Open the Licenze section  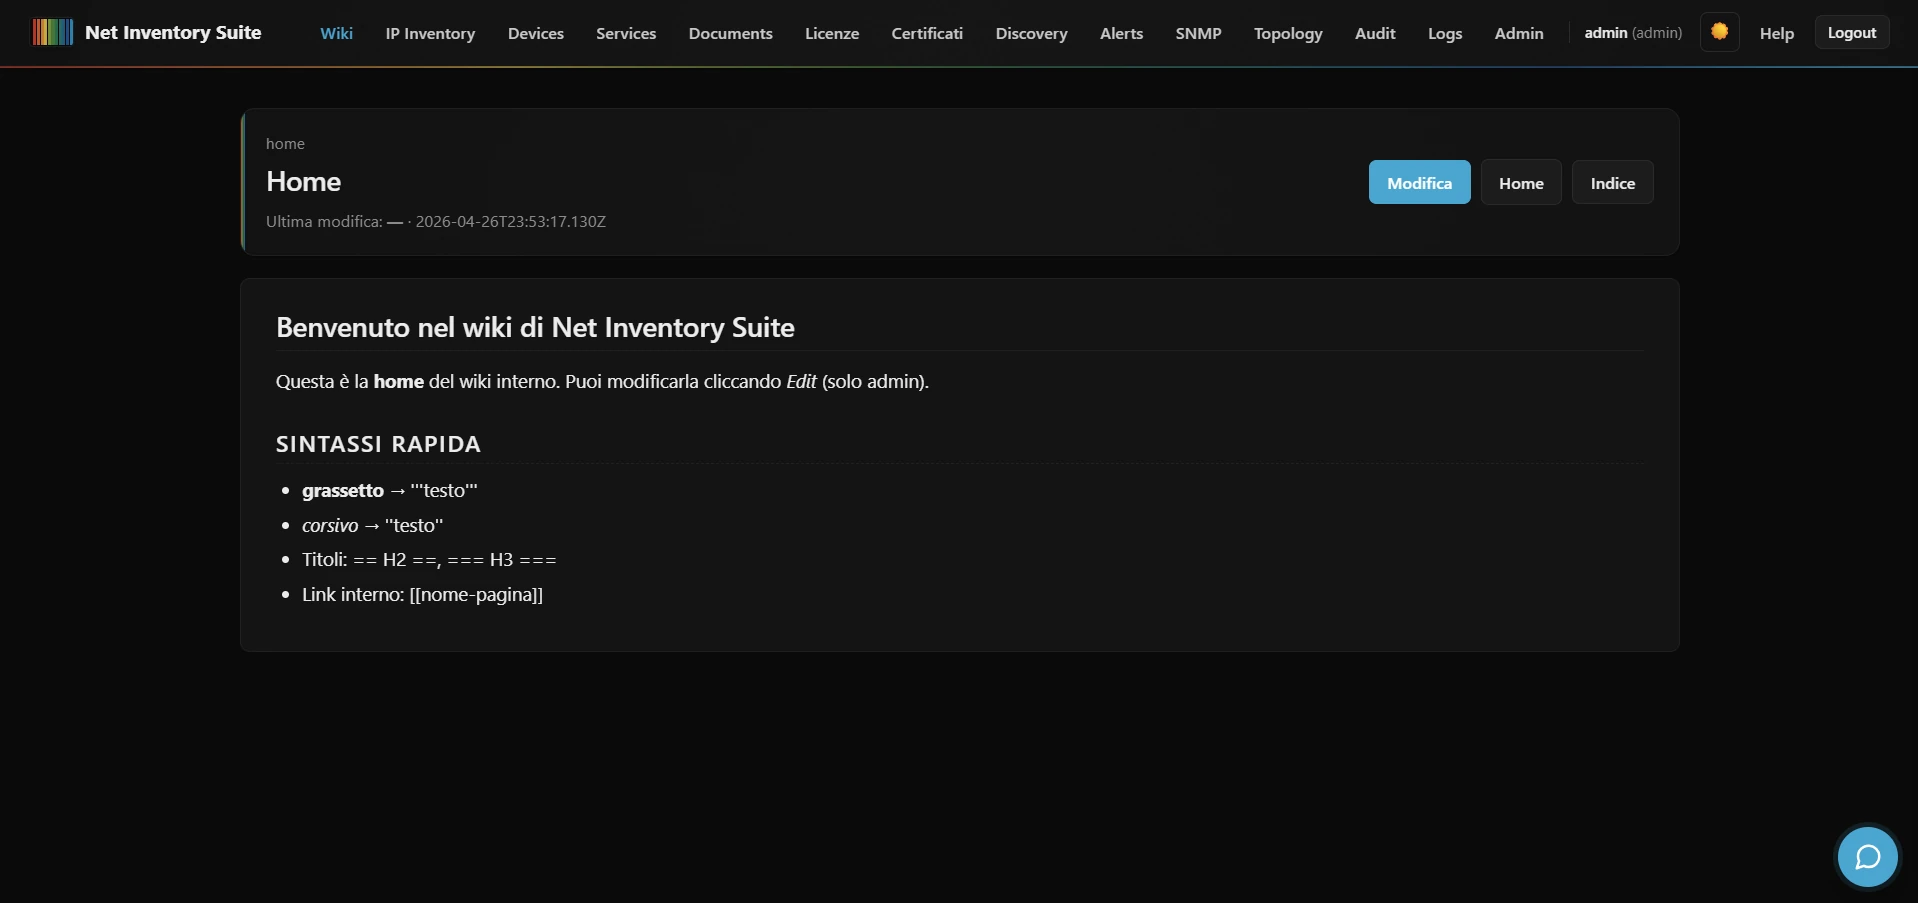tap(831, 33)
